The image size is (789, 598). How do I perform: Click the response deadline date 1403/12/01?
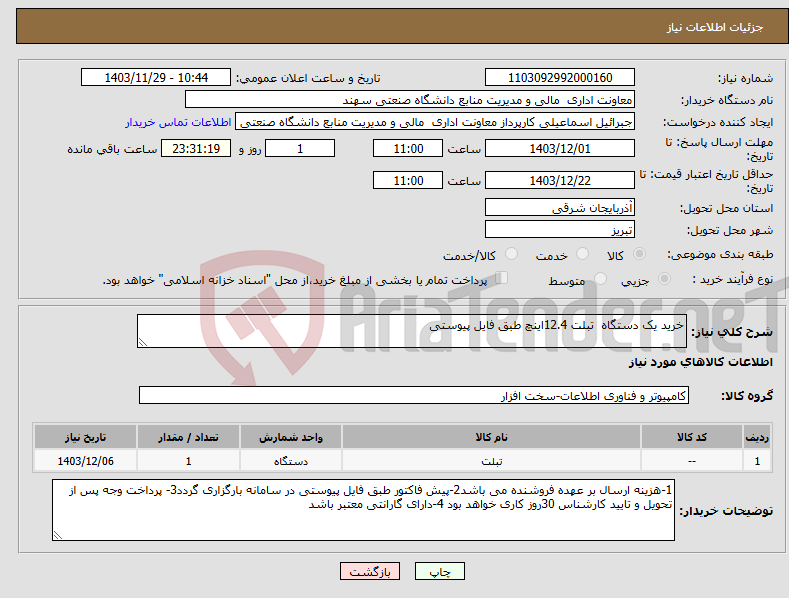[560, 148]
